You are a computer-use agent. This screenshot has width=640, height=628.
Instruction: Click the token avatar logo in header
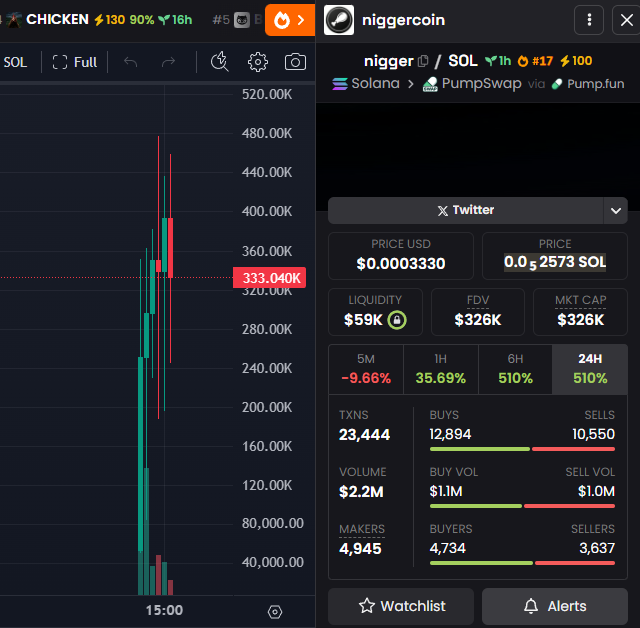[339, 20]
